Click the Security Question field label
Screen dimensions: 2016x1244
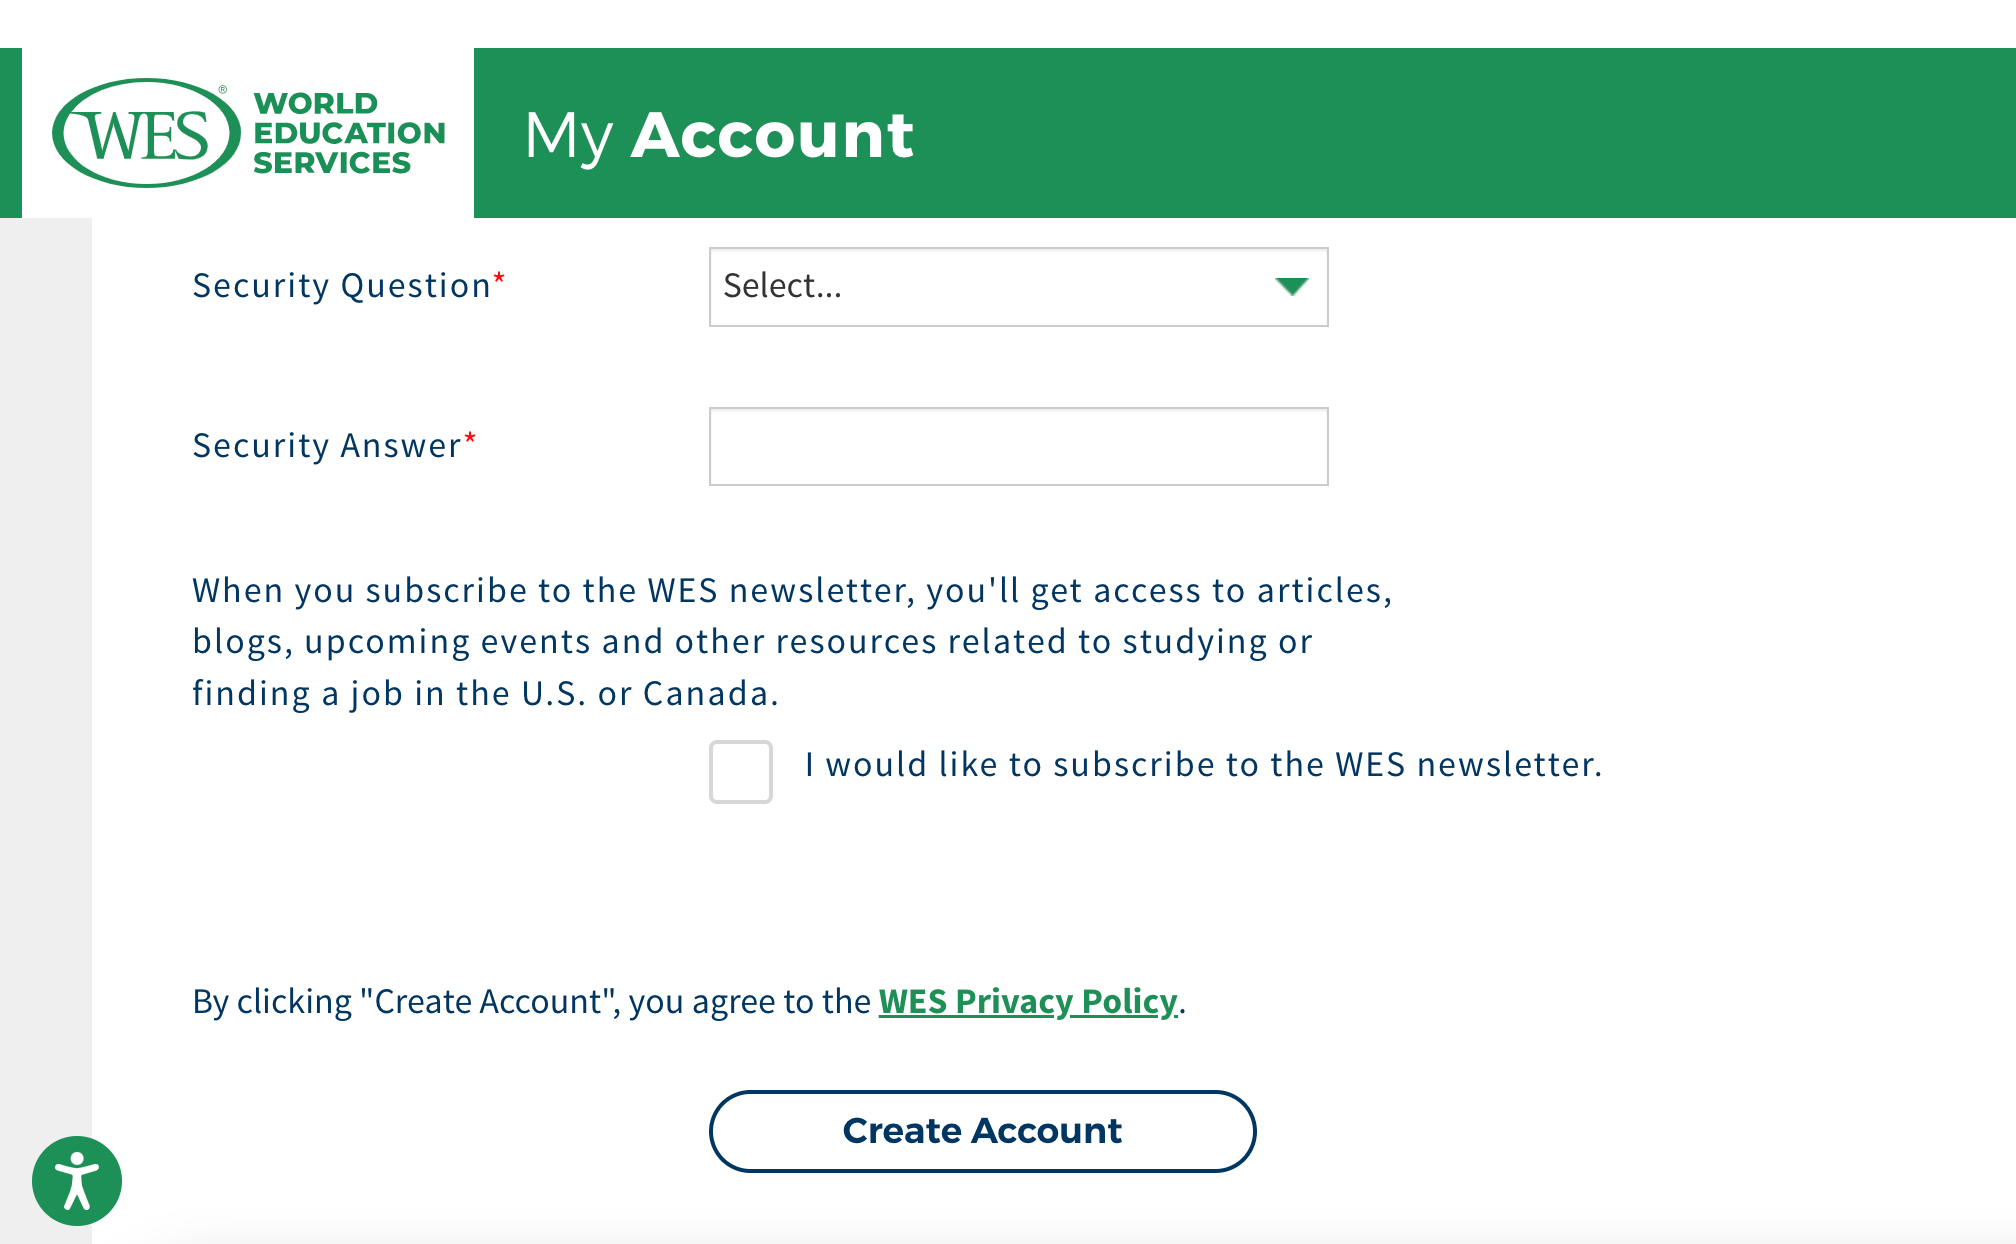341,286
